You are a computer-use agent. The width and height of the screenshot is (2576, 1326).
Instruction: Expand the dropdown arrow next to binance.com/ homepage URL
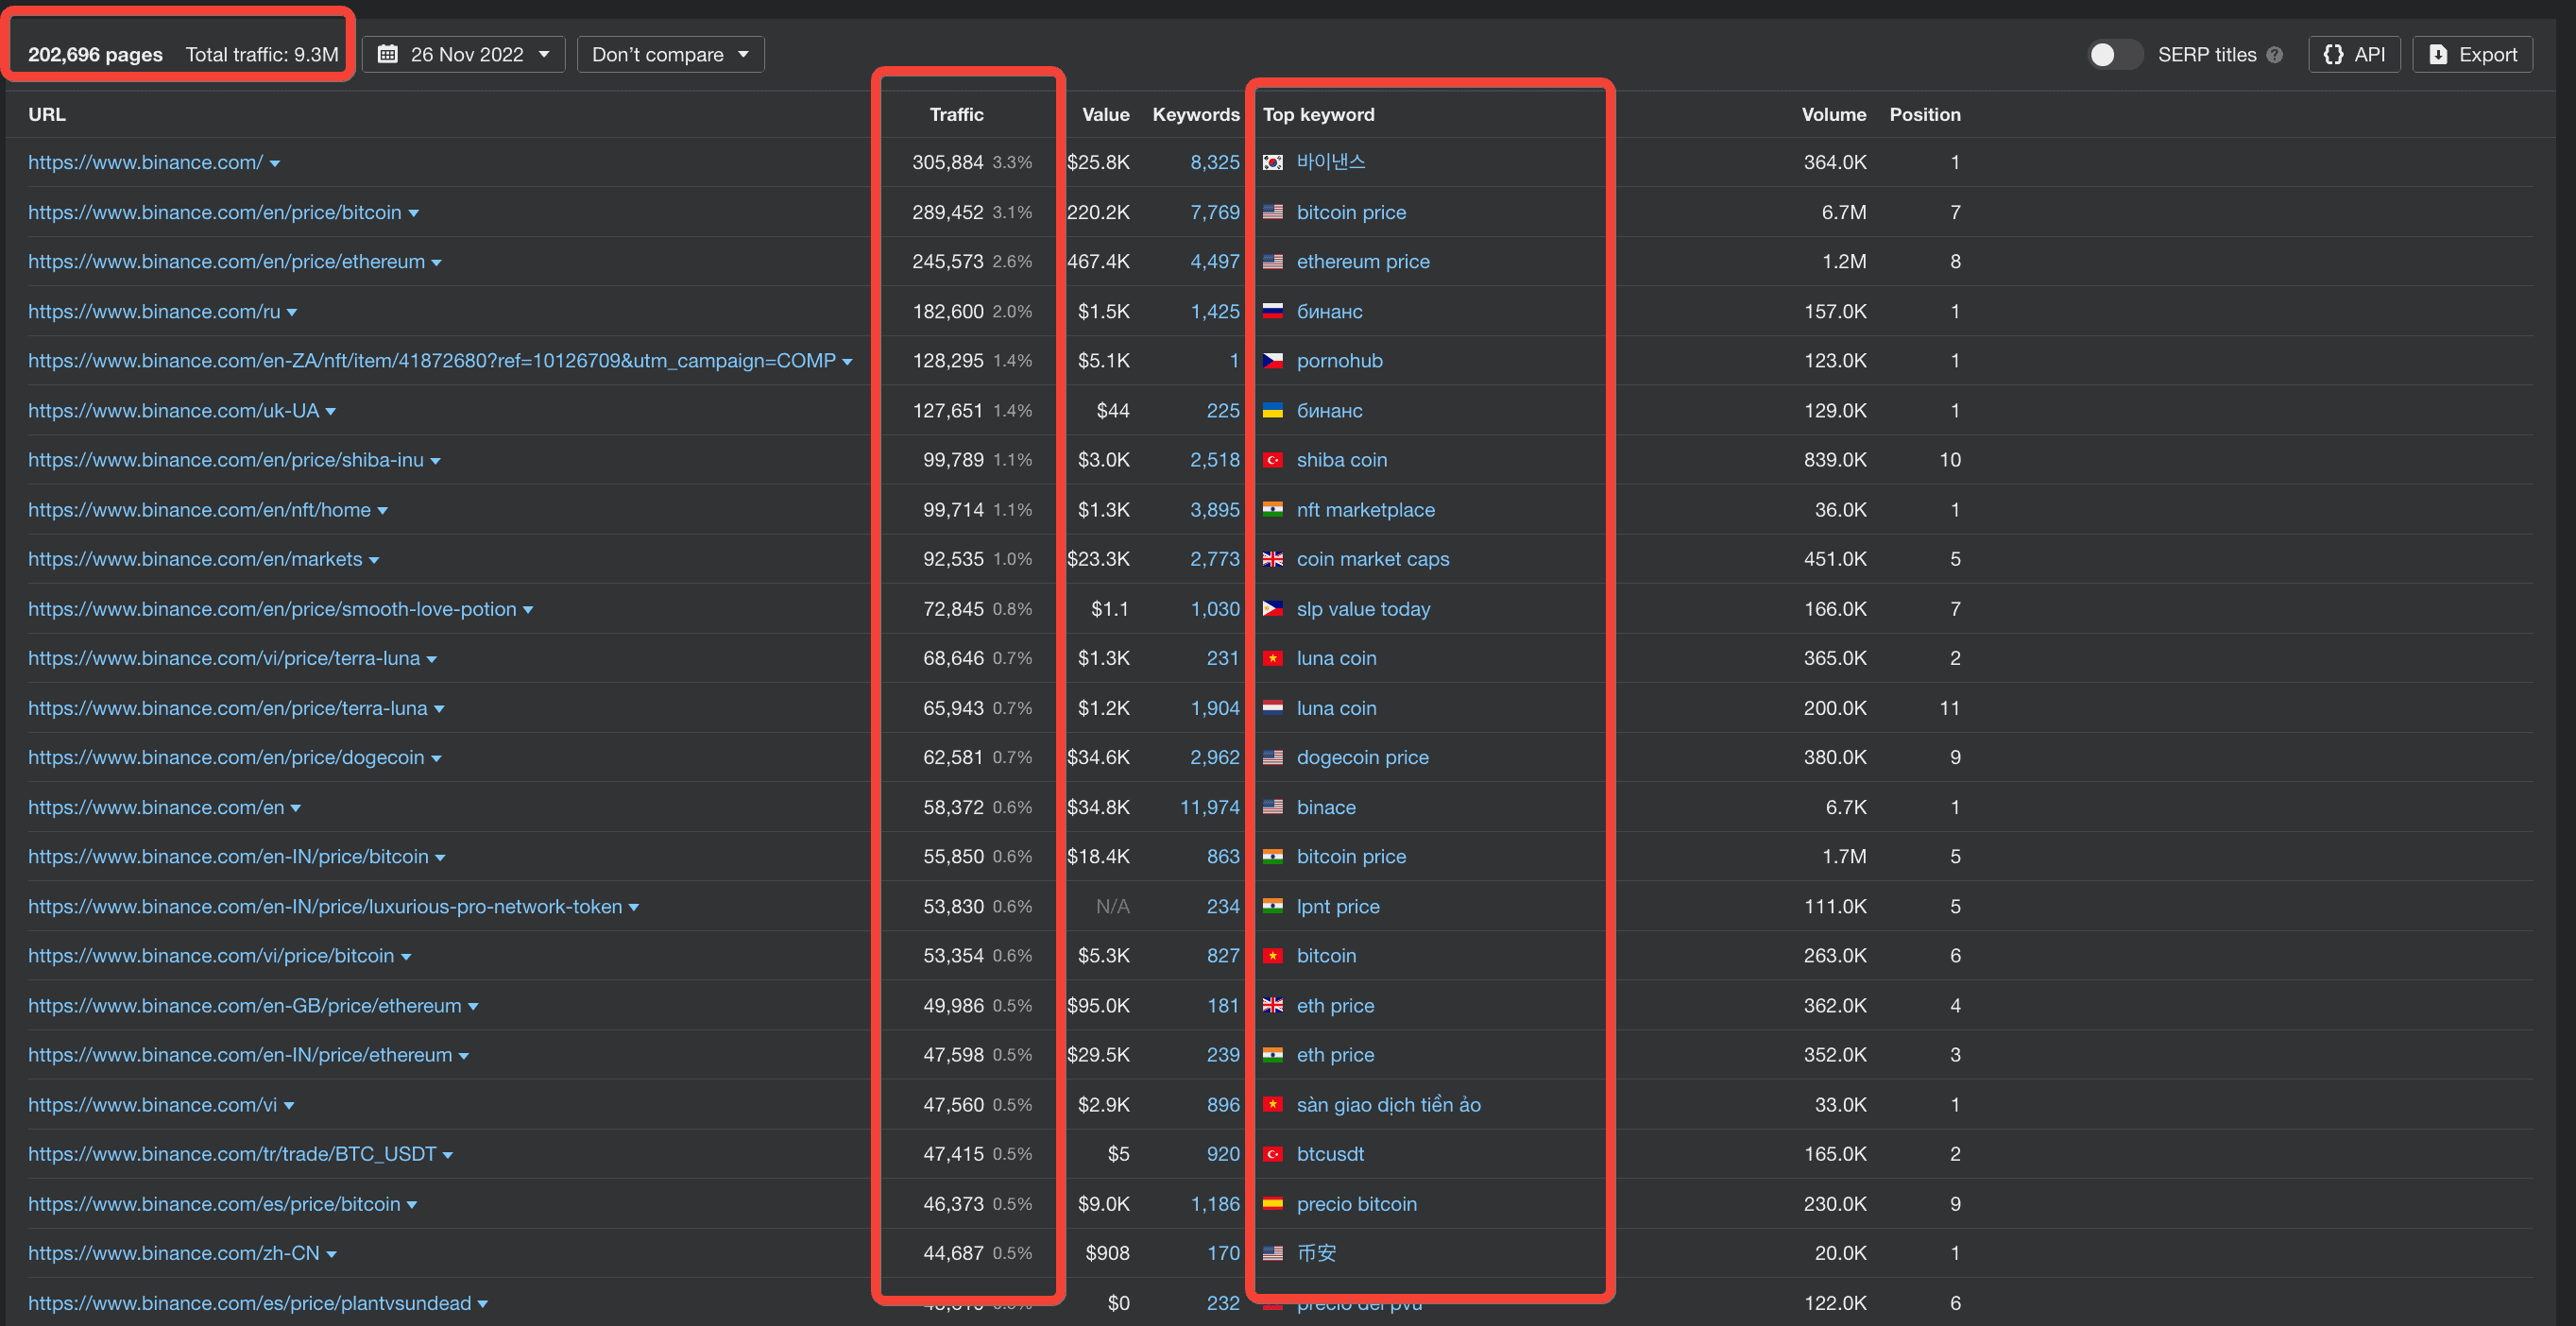point(275,164)
